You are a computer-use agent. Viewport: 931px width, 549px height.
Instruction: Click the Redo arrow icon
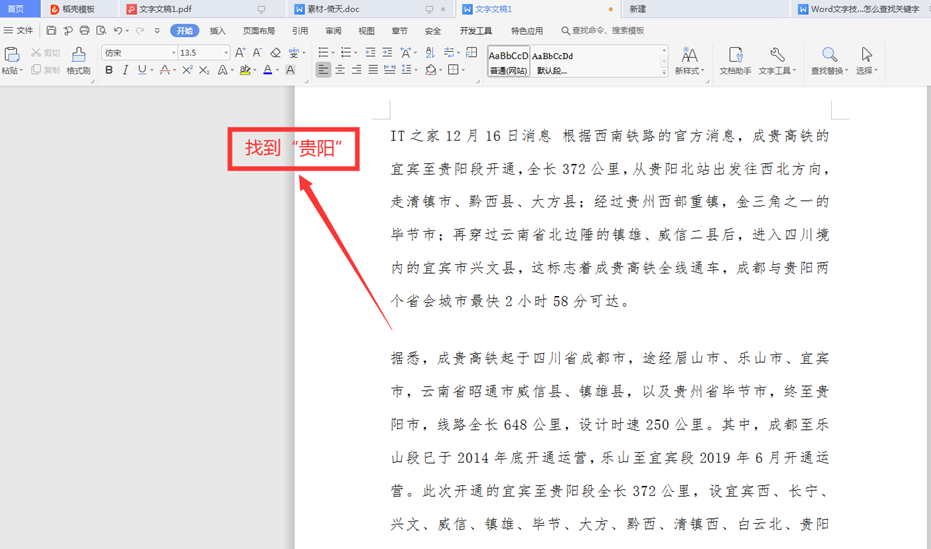pyautogui.click(x=140, y=30)
